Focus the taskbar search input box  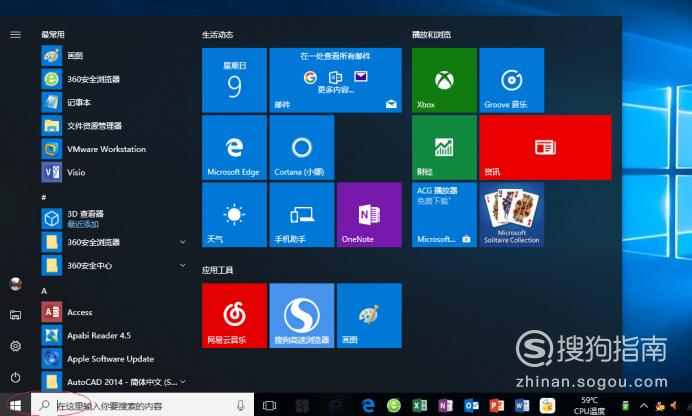coord(143,405)
